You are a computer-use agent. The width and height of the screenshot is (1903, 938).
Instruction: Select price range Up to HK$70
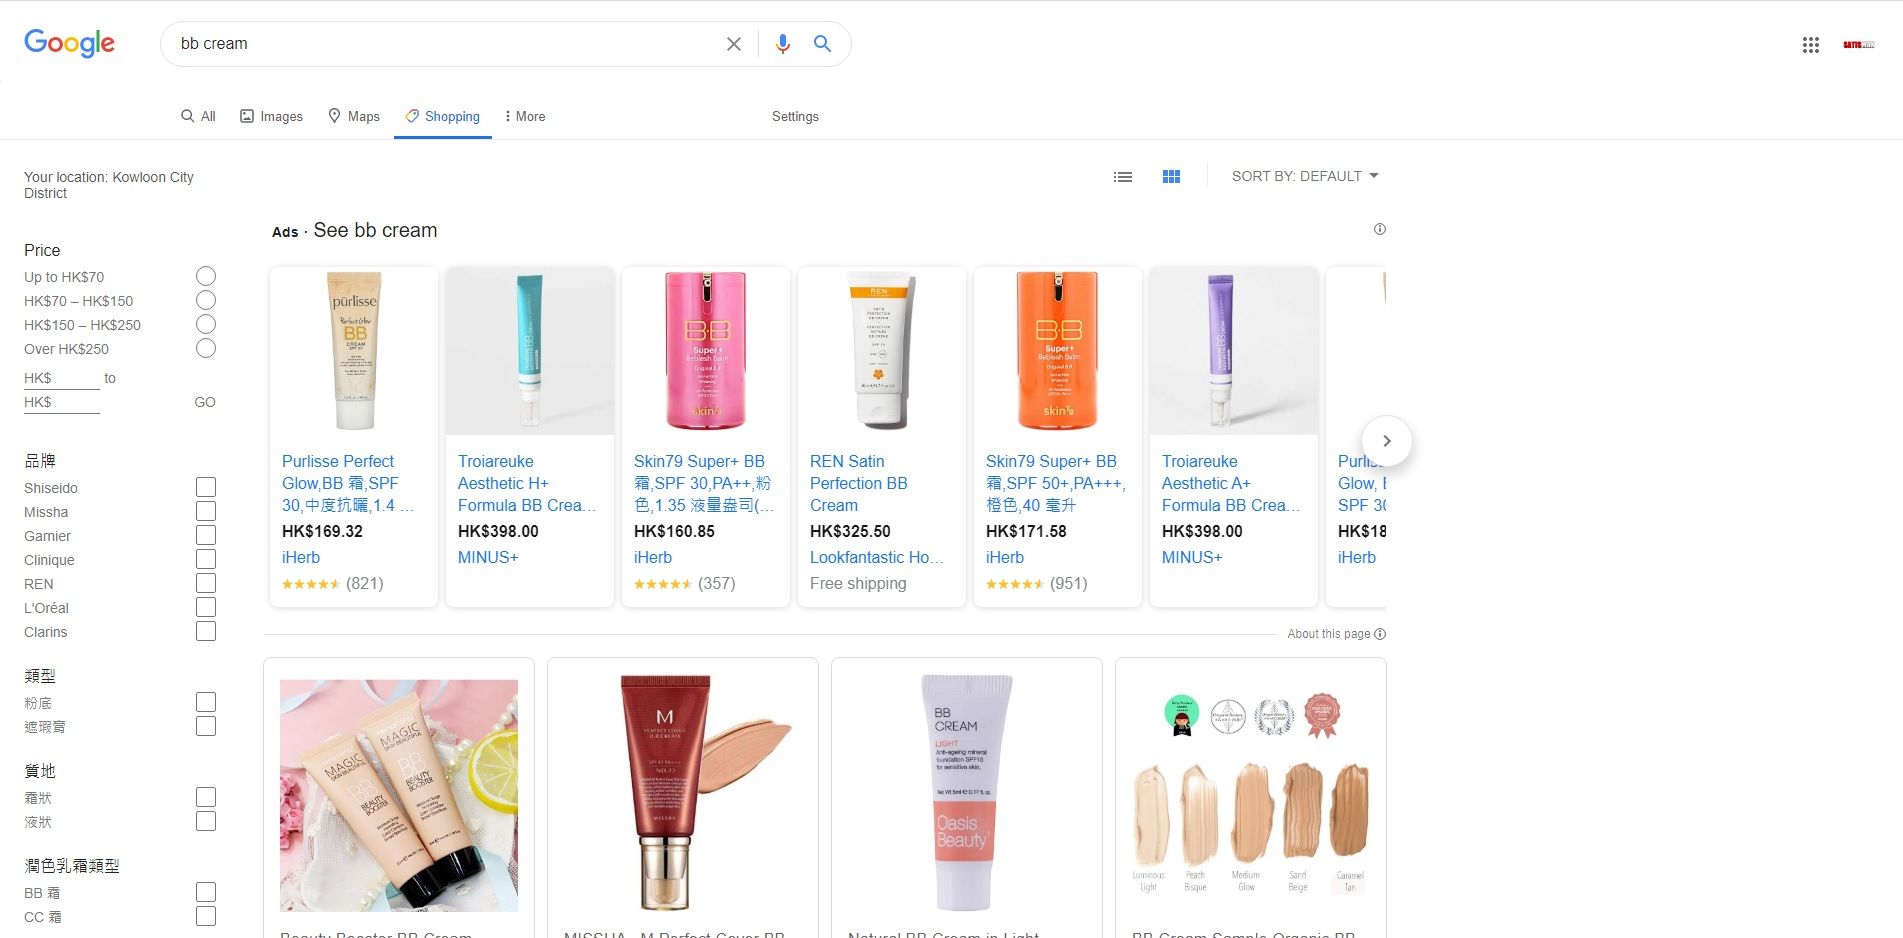click(x=206, y=276)
